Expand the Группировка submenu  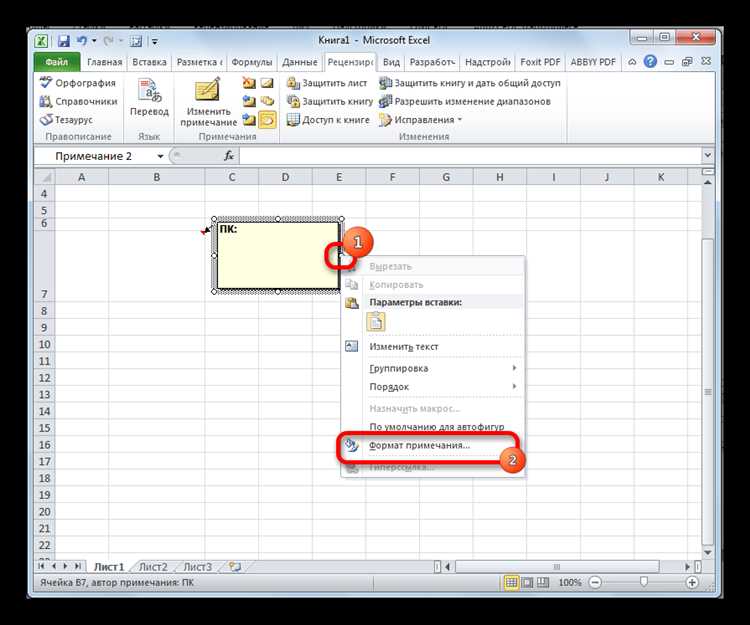point(432,368)
